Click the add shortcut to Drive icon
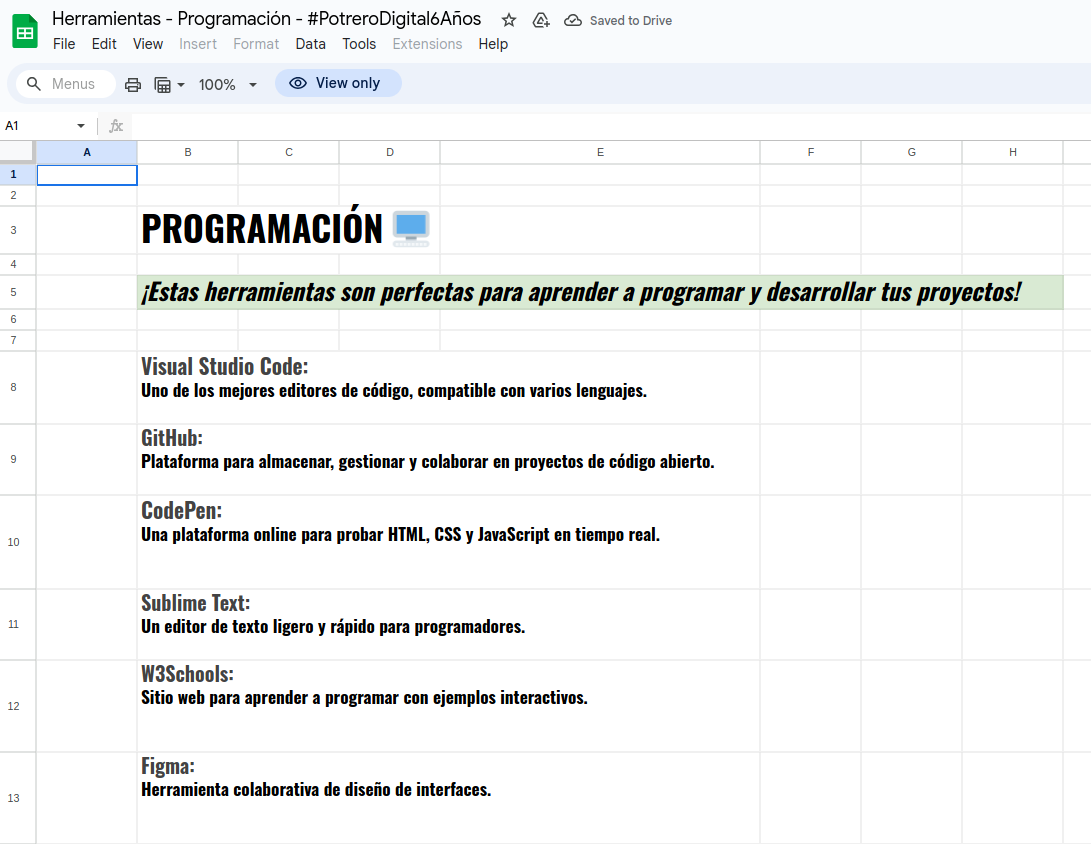Image resolution: width=1091 pixels, height=844 pixels. pos(541,20)
